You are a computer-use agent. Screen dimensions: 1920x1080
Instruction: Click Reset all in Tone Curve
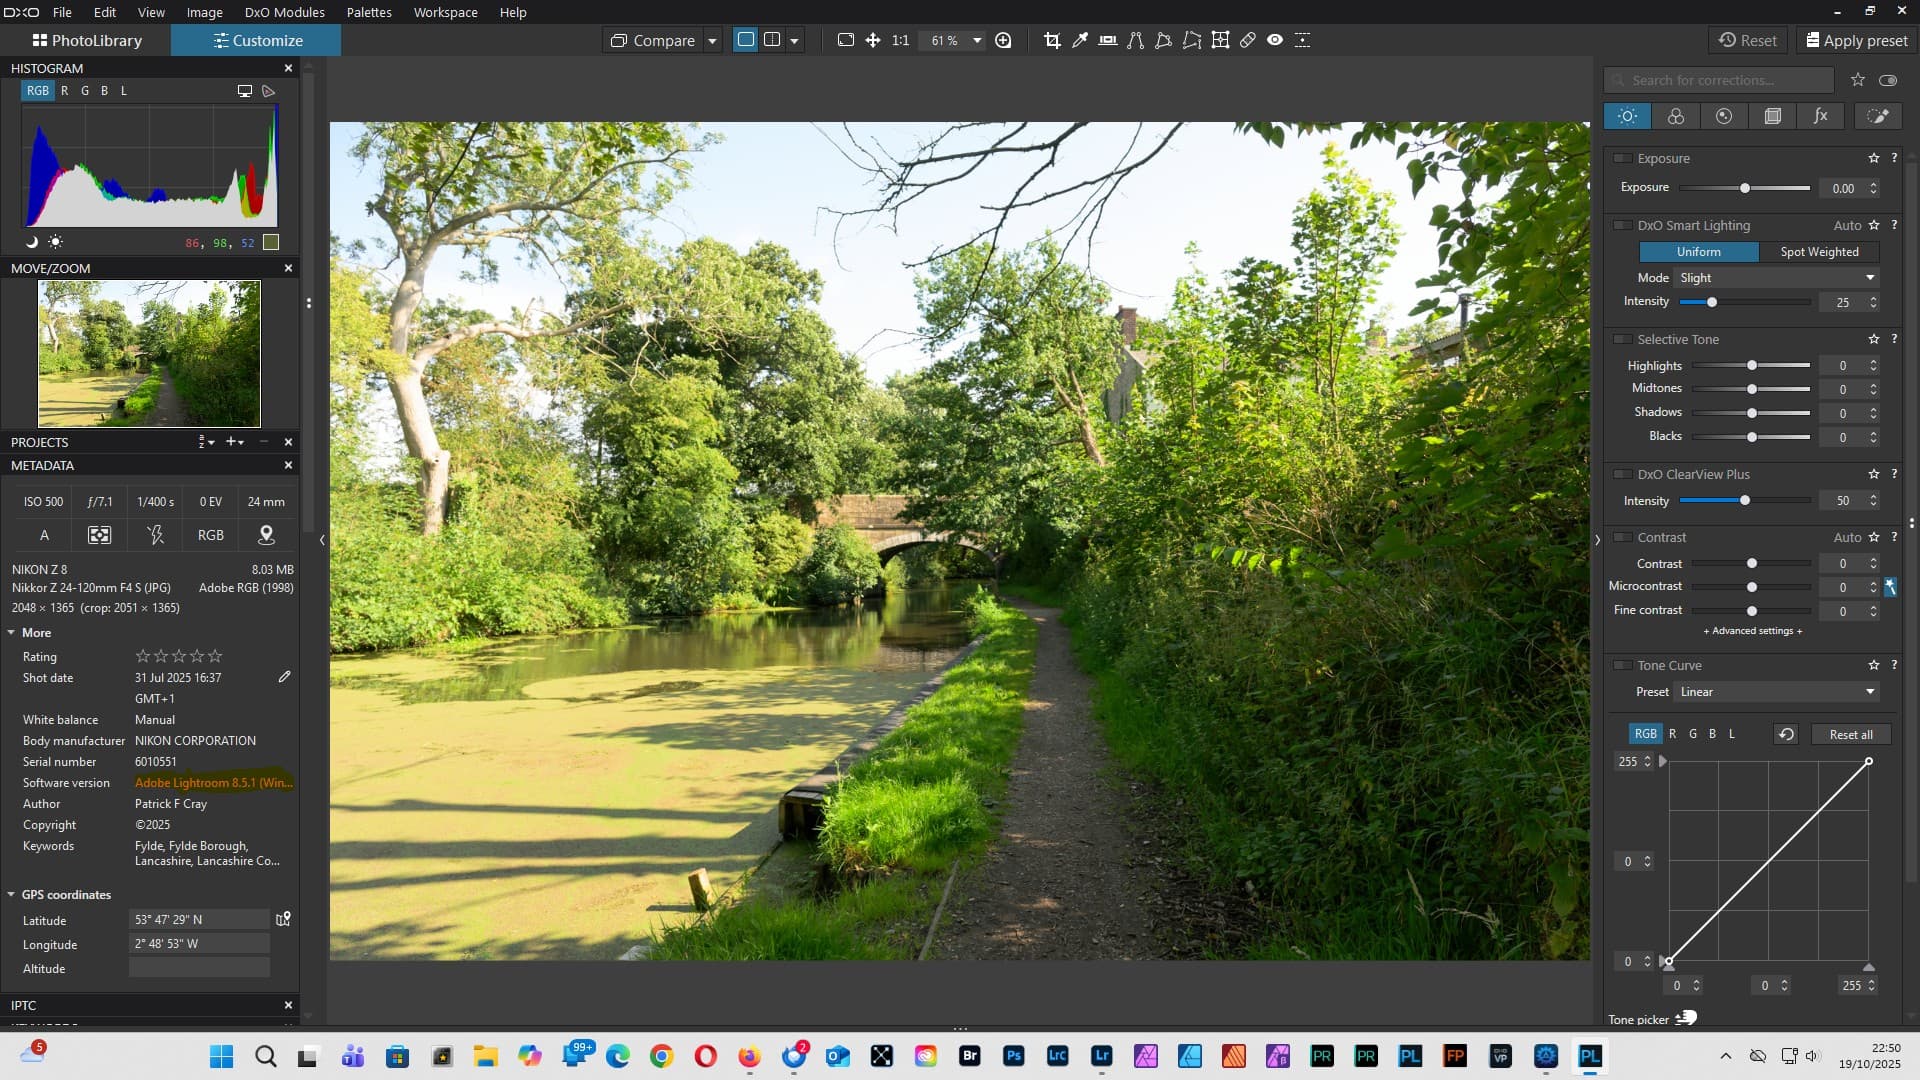(x=1850, y=734)
